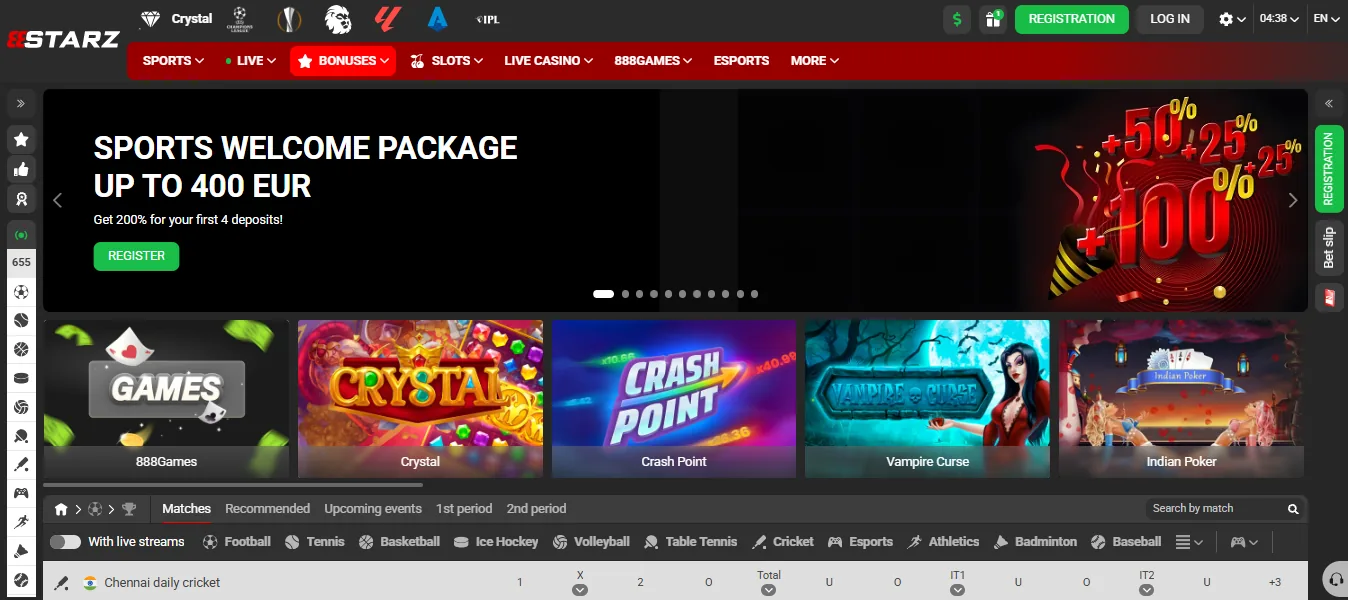Select the esports gamepad in left sidebar
The image size is (1348, 600).
click(21, 493)
